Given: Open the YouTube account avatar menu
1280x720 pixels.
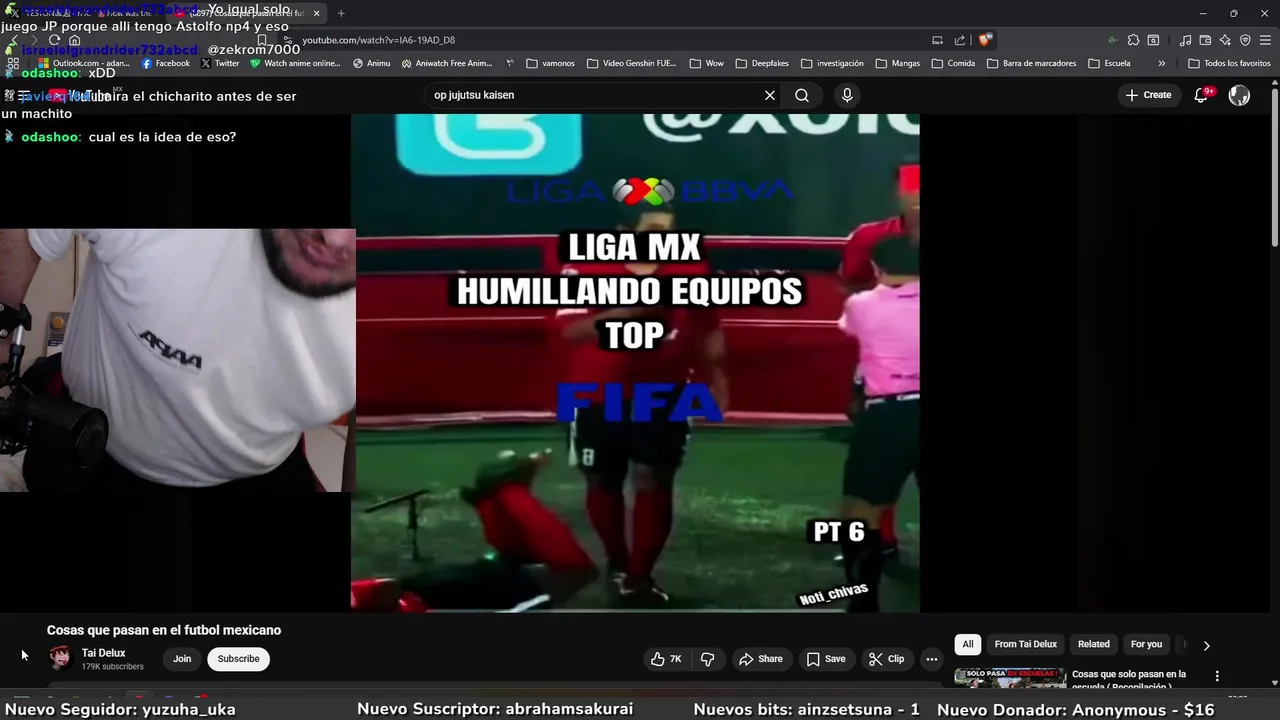Looking at the screenshot, I should [x=1239, y=95].
